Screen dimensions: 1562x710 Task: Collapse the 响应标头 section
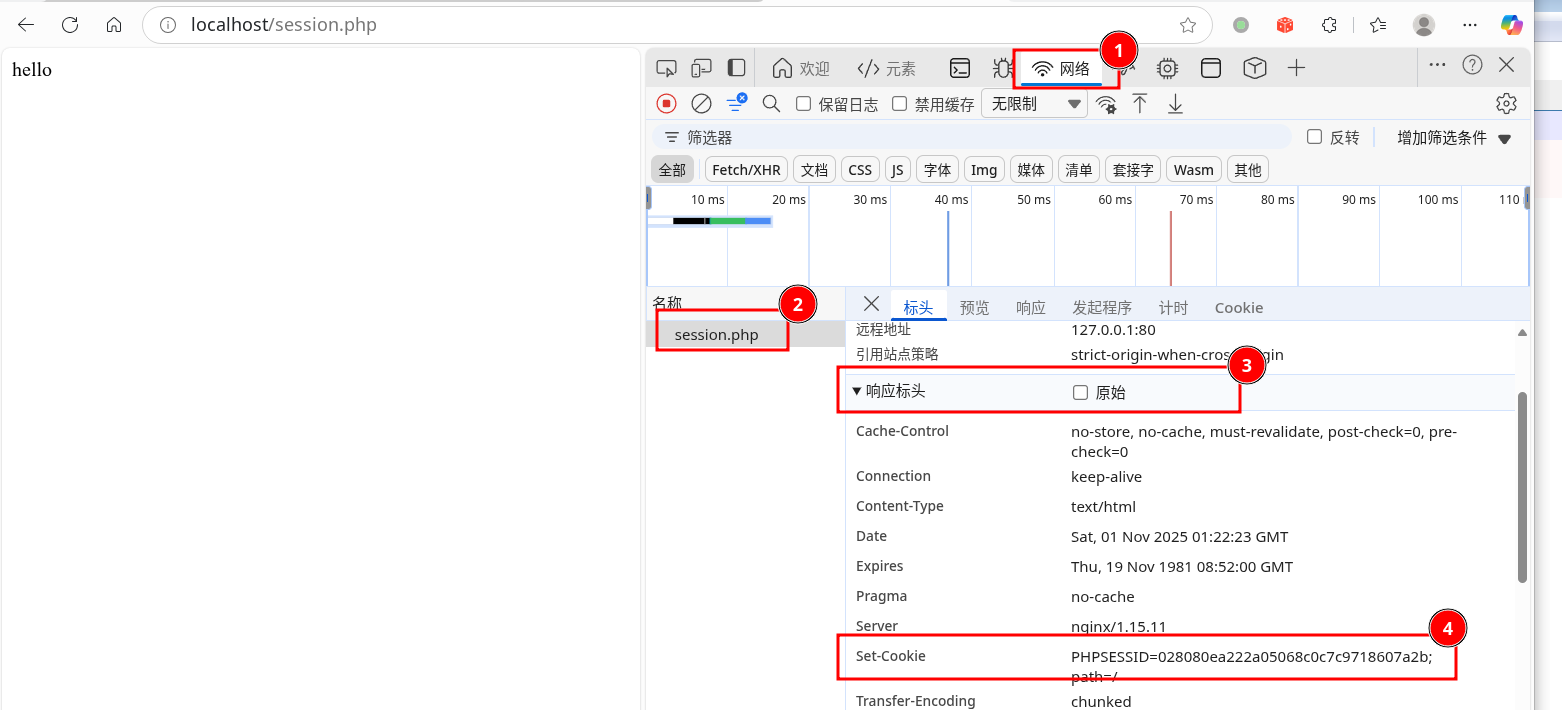(857, 391)
